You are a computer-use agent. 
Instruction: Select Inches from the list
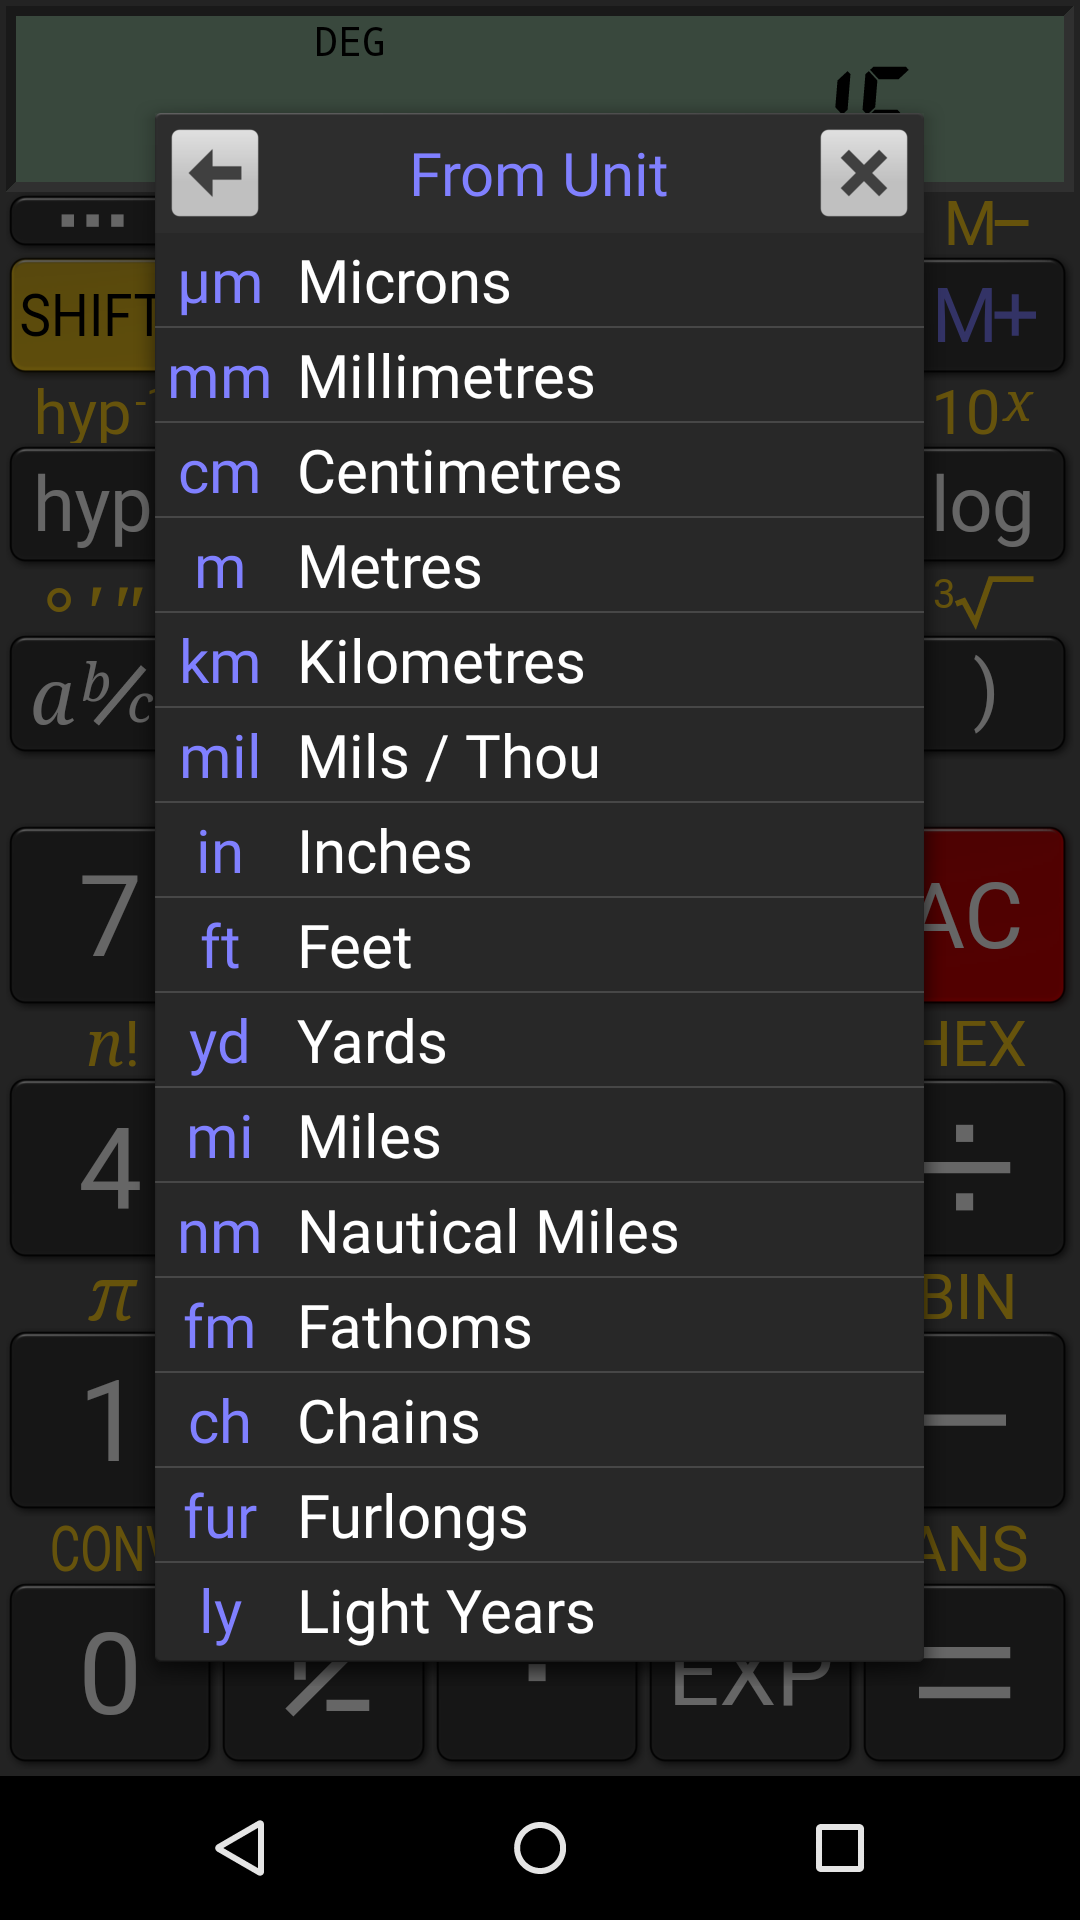tap(540, 852)
